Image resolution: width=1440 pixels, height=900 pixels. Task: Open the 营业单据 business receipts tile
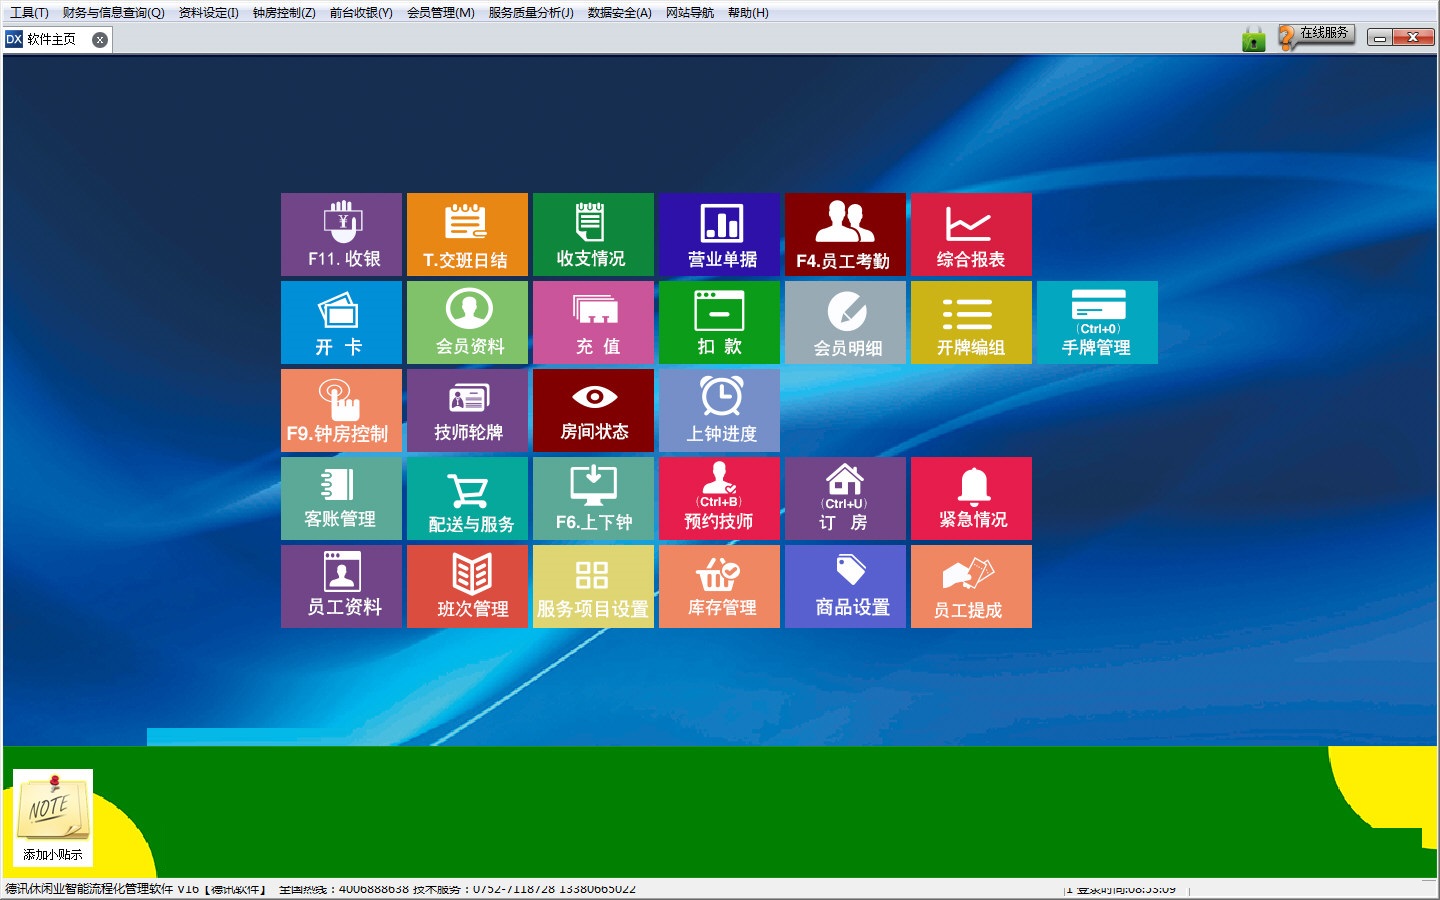coord(719,234)
